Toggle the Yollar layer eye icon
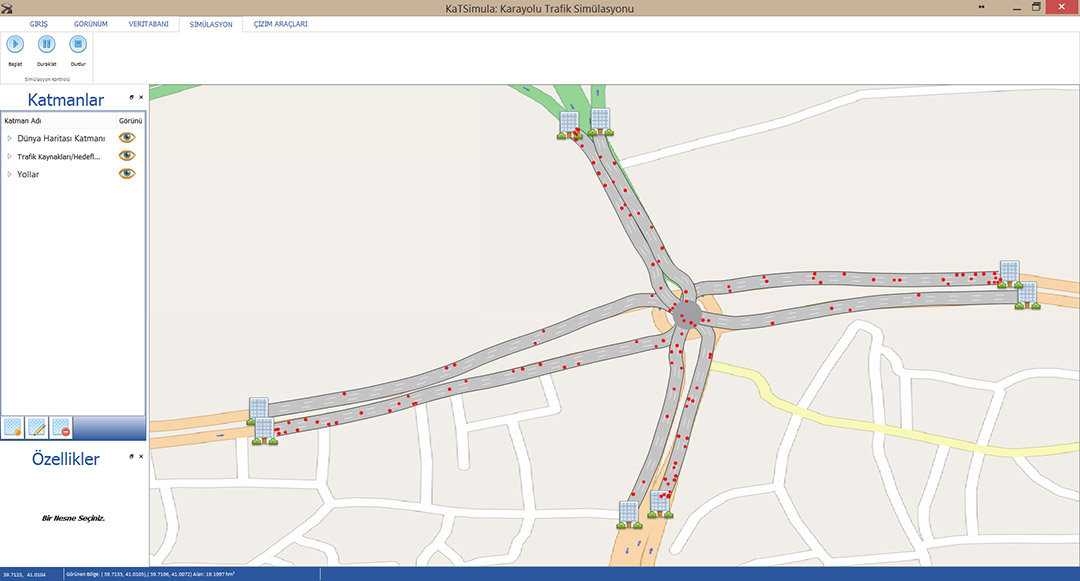 [126, 174]
